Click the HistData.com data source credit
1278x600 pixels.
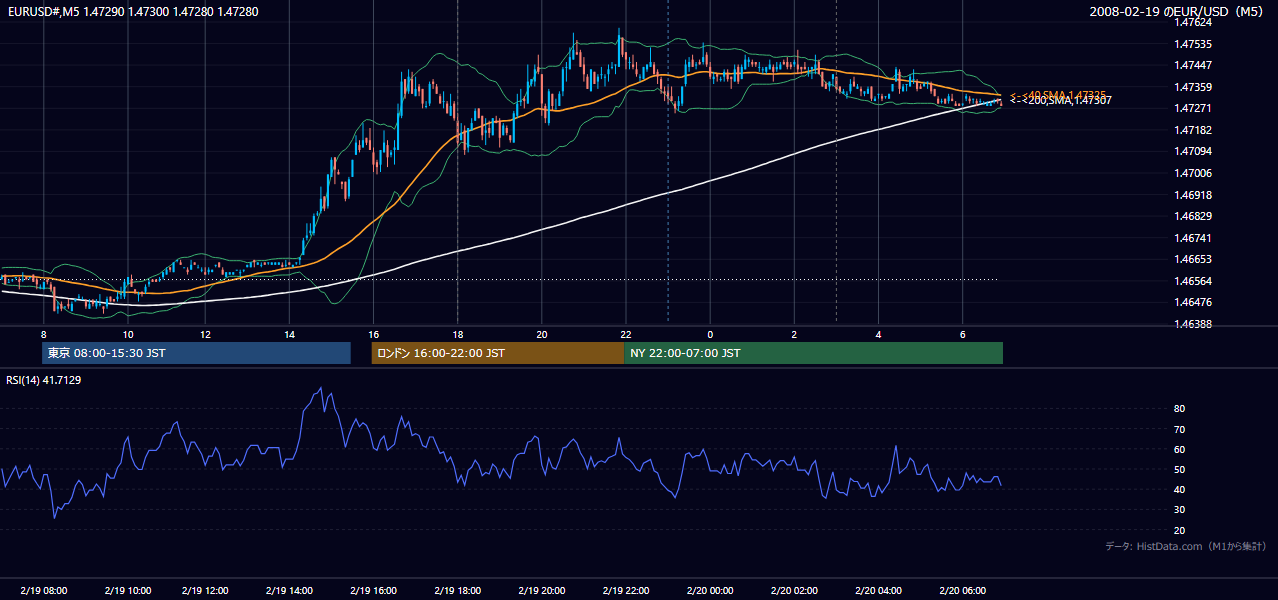pyautogui.click(x=1186, y=547)
